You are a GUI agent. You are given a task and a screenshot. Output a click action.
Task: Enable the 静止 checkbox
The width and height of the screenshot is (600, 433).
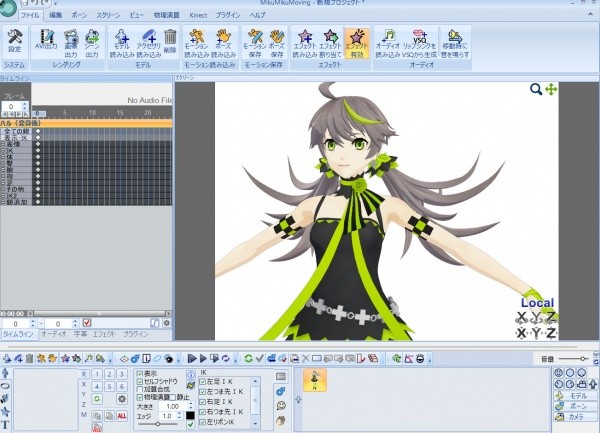[x=173, y=397]
